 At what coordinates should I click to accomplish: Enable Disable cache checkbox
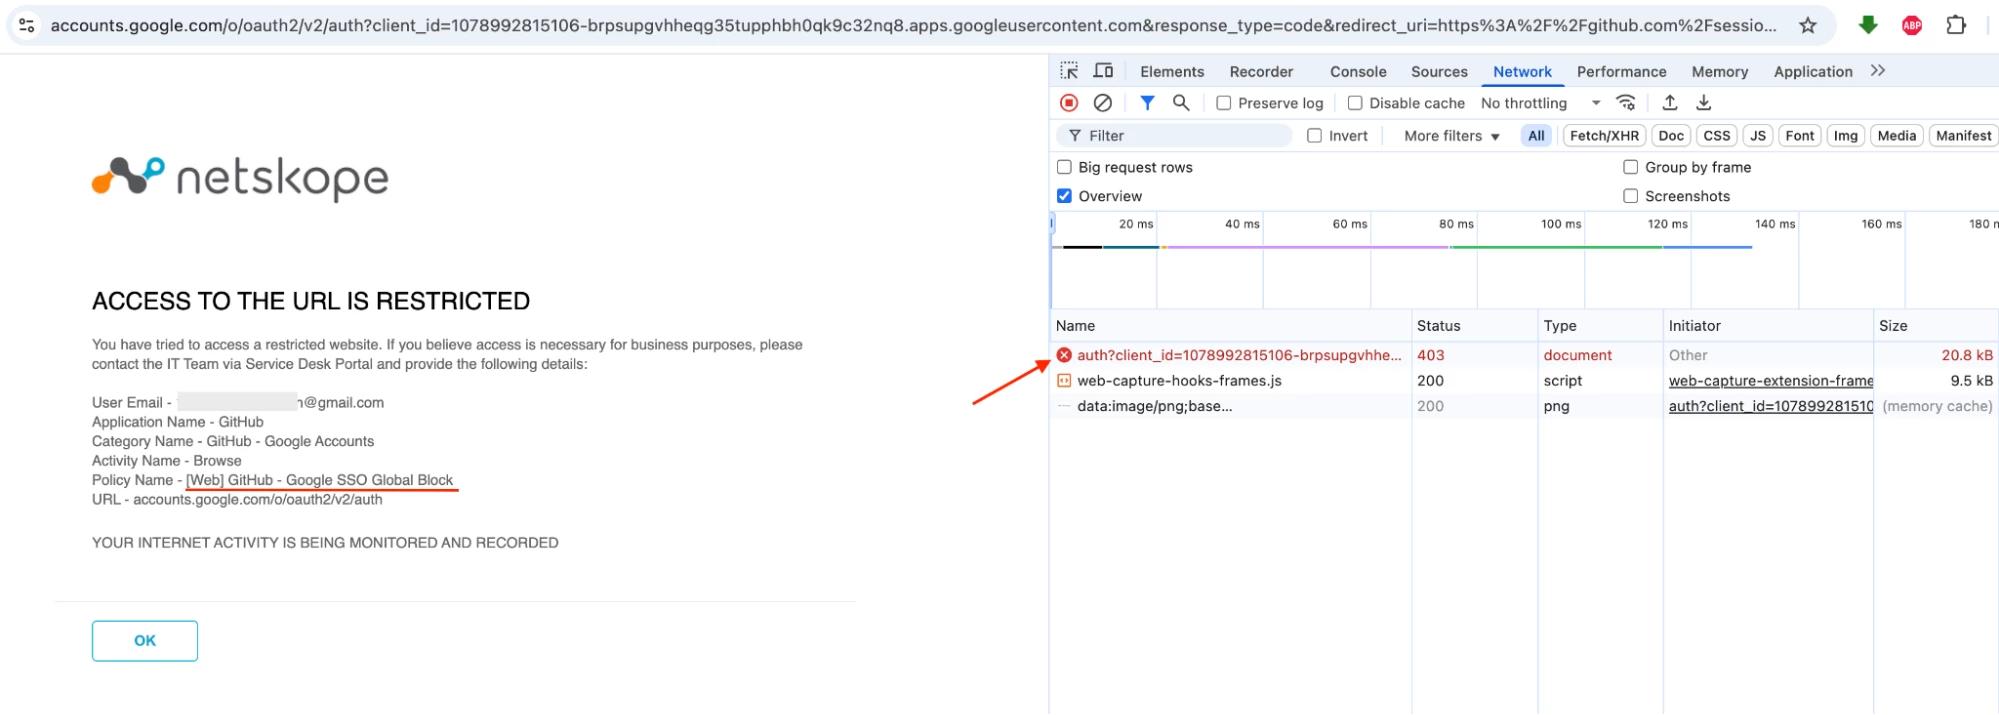tap(1355, 103)
